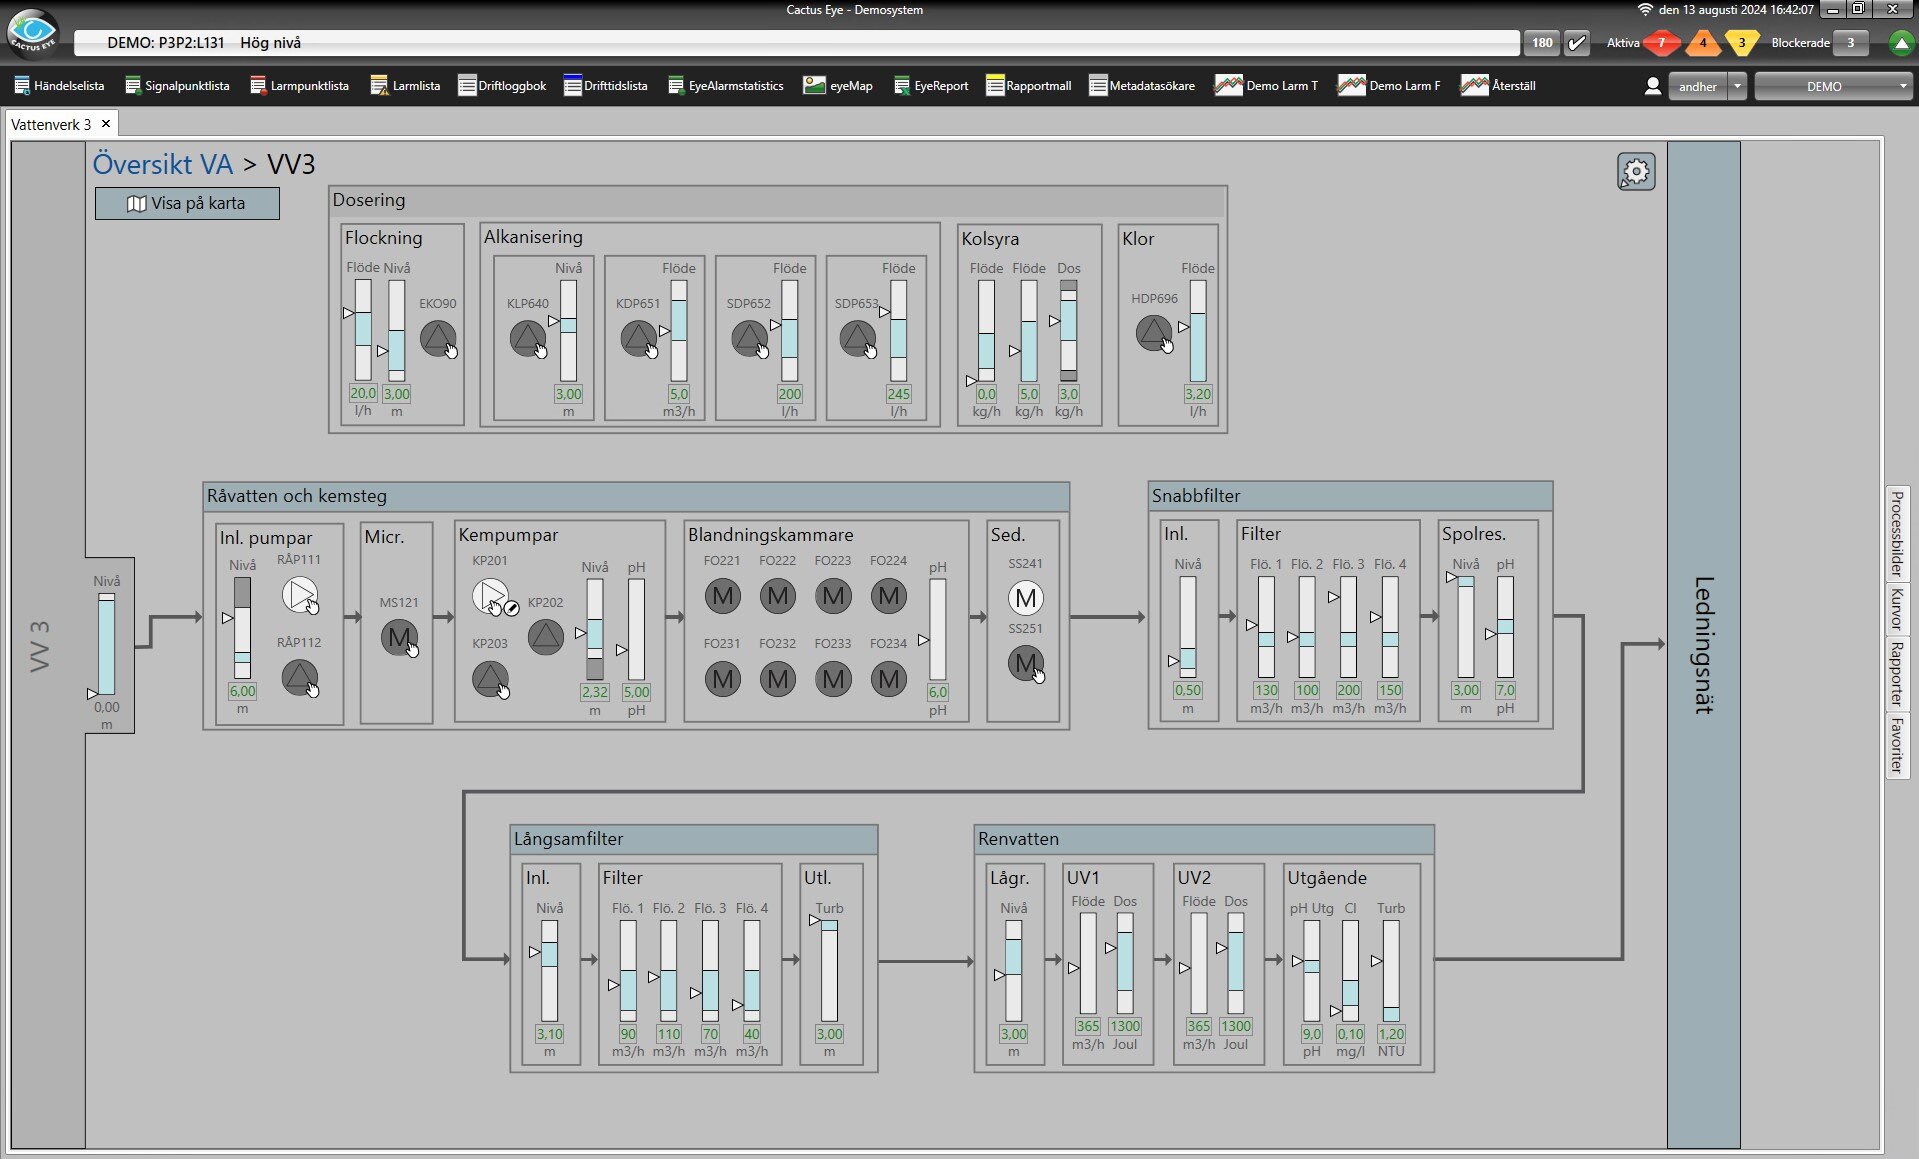Expand the Processbilder side panel
This screenshot has height=1159, width=1919.
click(1896, 534)
